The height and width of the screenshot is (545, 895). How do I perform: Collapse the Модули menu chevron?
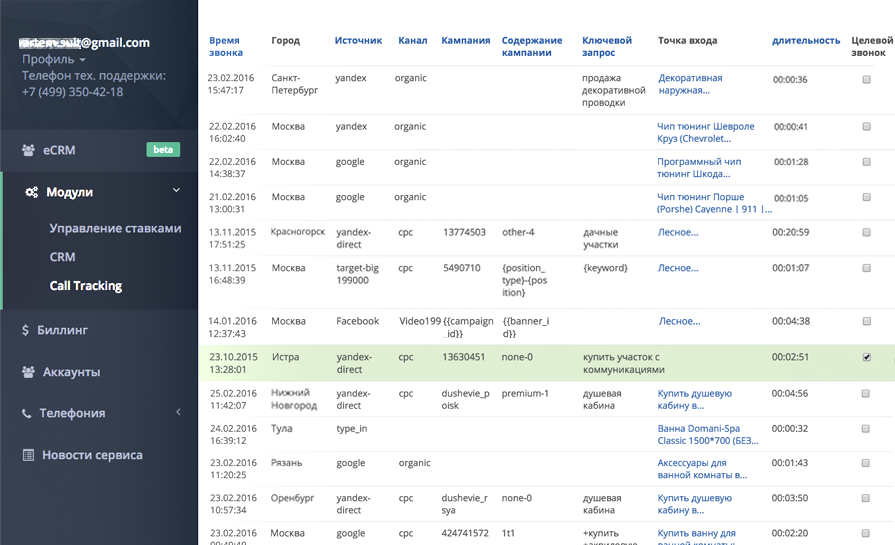coord(176,191)
